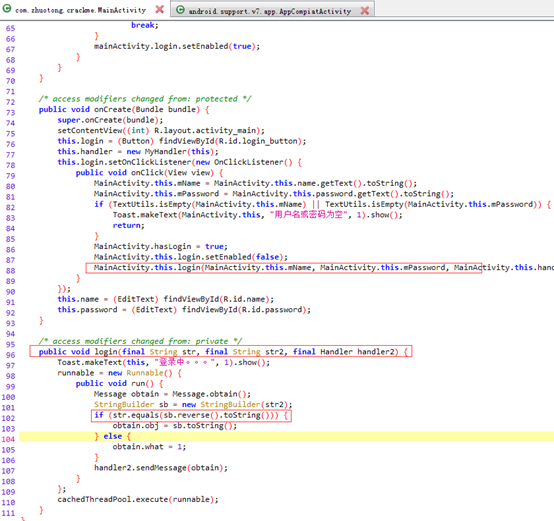This screenshot has width=554, height=521.
Task: Click line number 96 in the gutter
Action: pyautogui.click(x=10, y=355)
